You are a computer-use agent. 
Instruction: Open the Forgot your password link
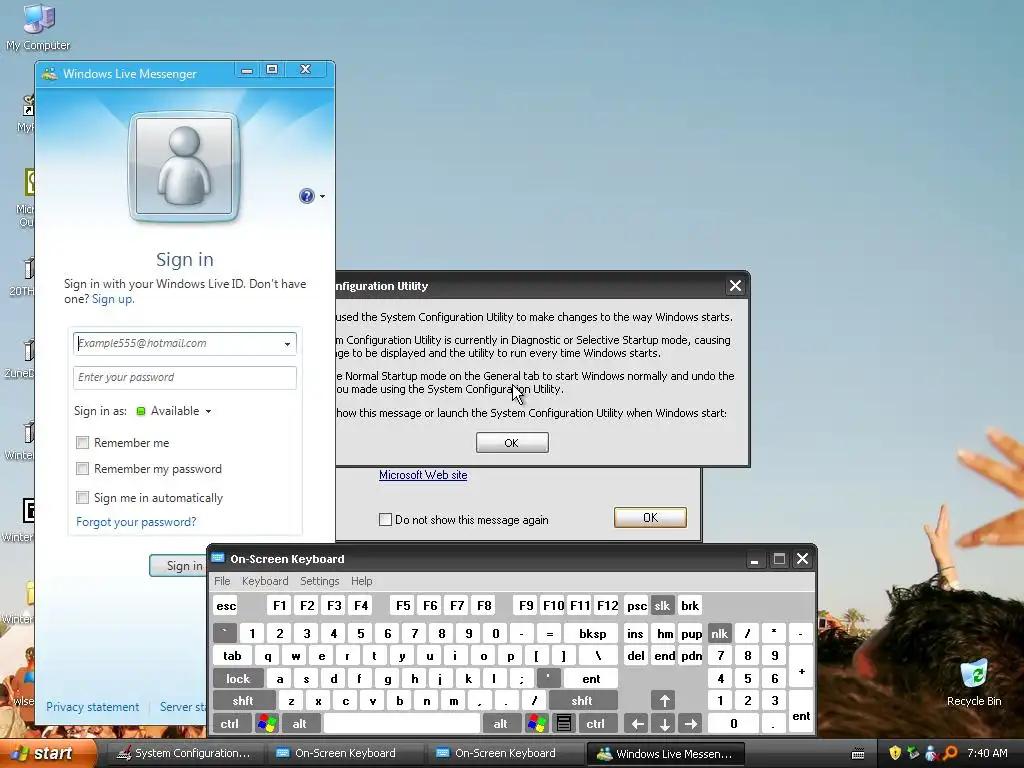click(136, 522)
